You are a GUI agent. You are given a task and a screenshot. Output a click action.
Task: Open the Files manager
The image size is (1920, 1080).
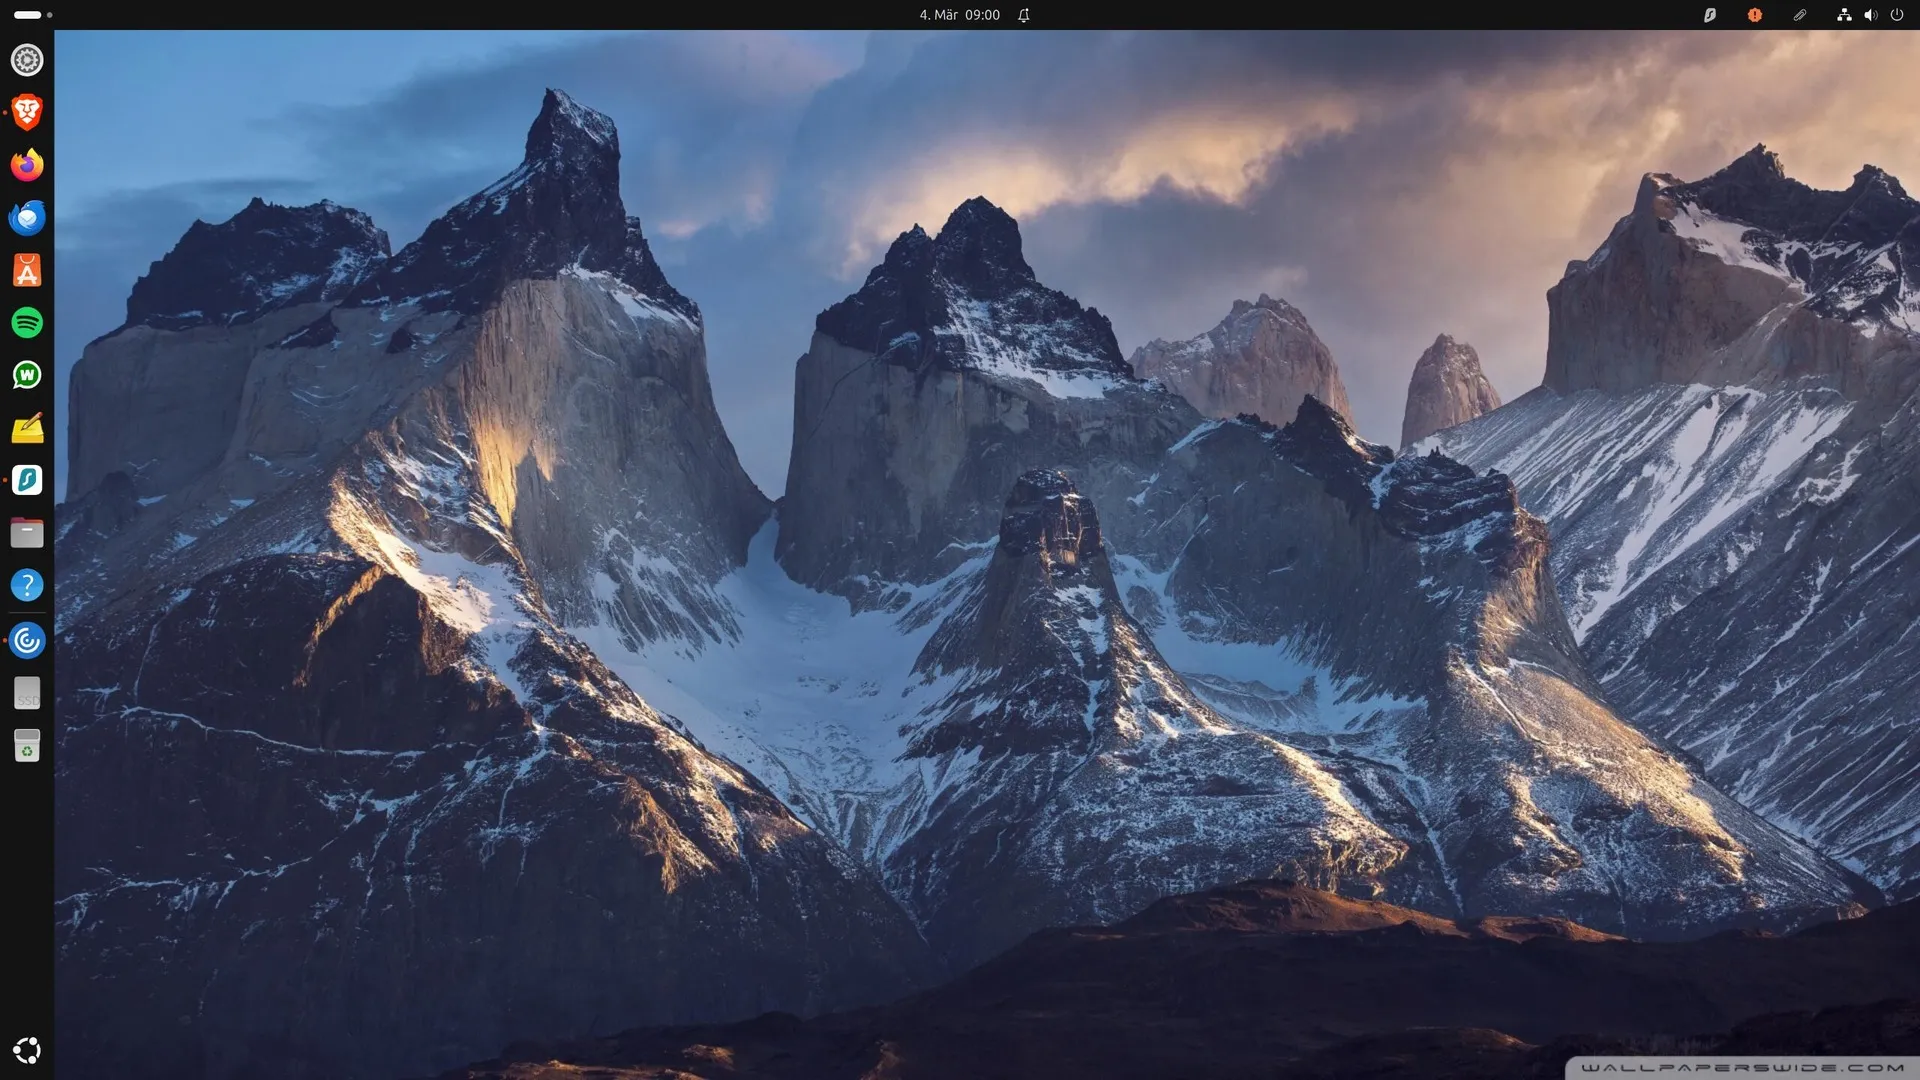[27, 533]
